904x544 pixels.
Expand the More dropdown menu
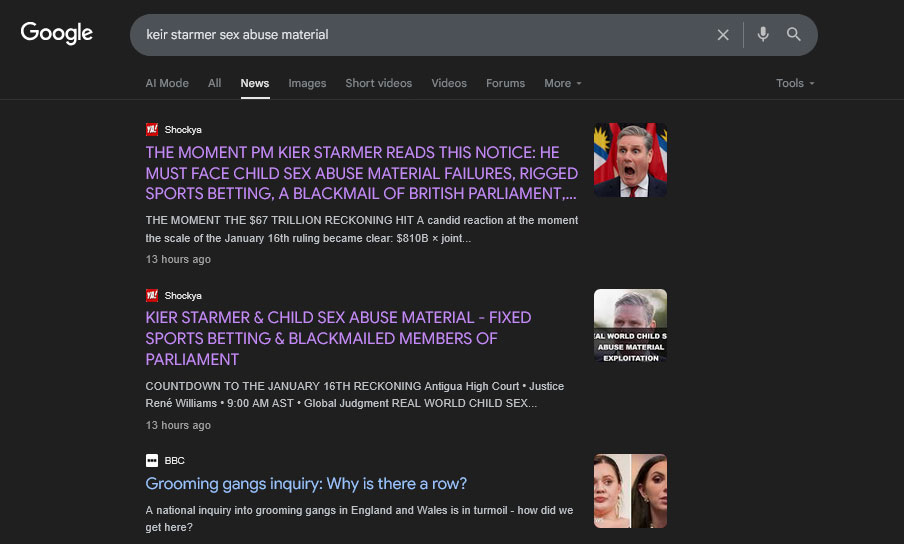[563, 83]
